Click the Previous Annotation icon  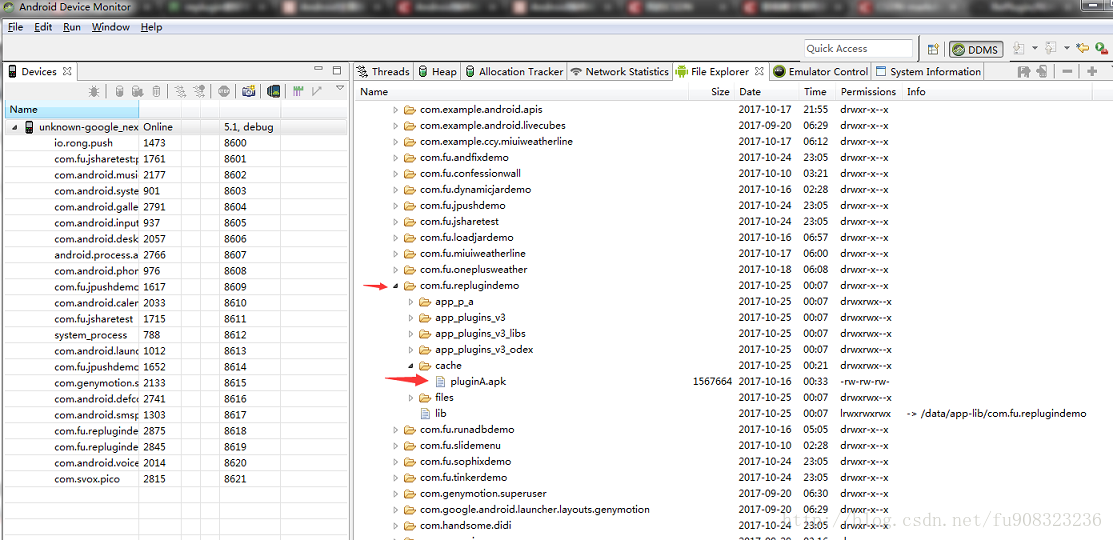point(1051,48)
